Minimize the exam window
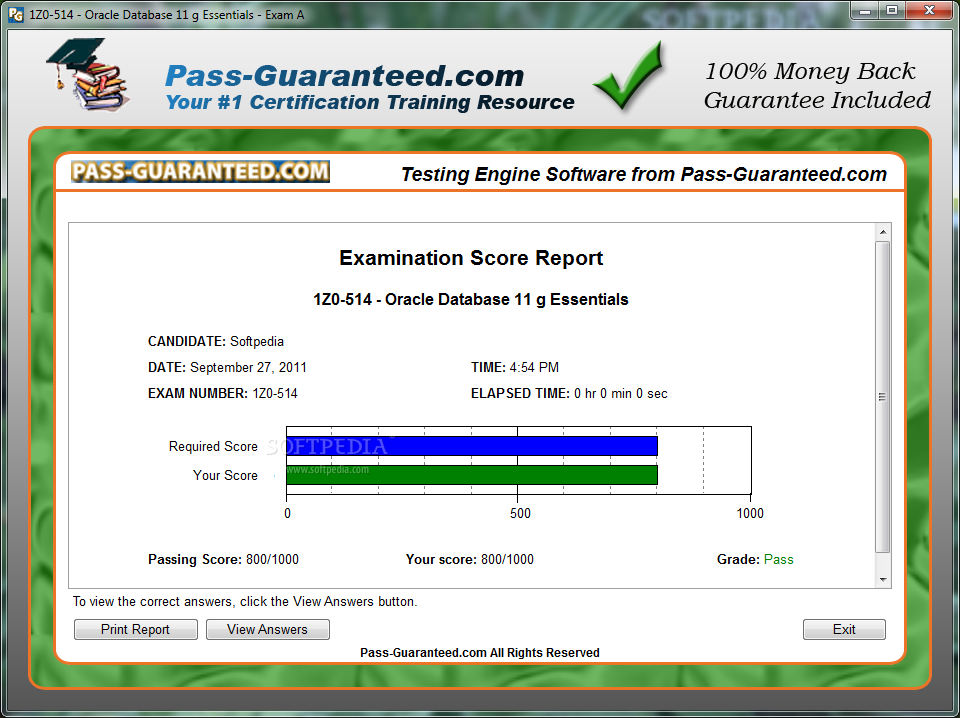960x718 pixels. 864,10
